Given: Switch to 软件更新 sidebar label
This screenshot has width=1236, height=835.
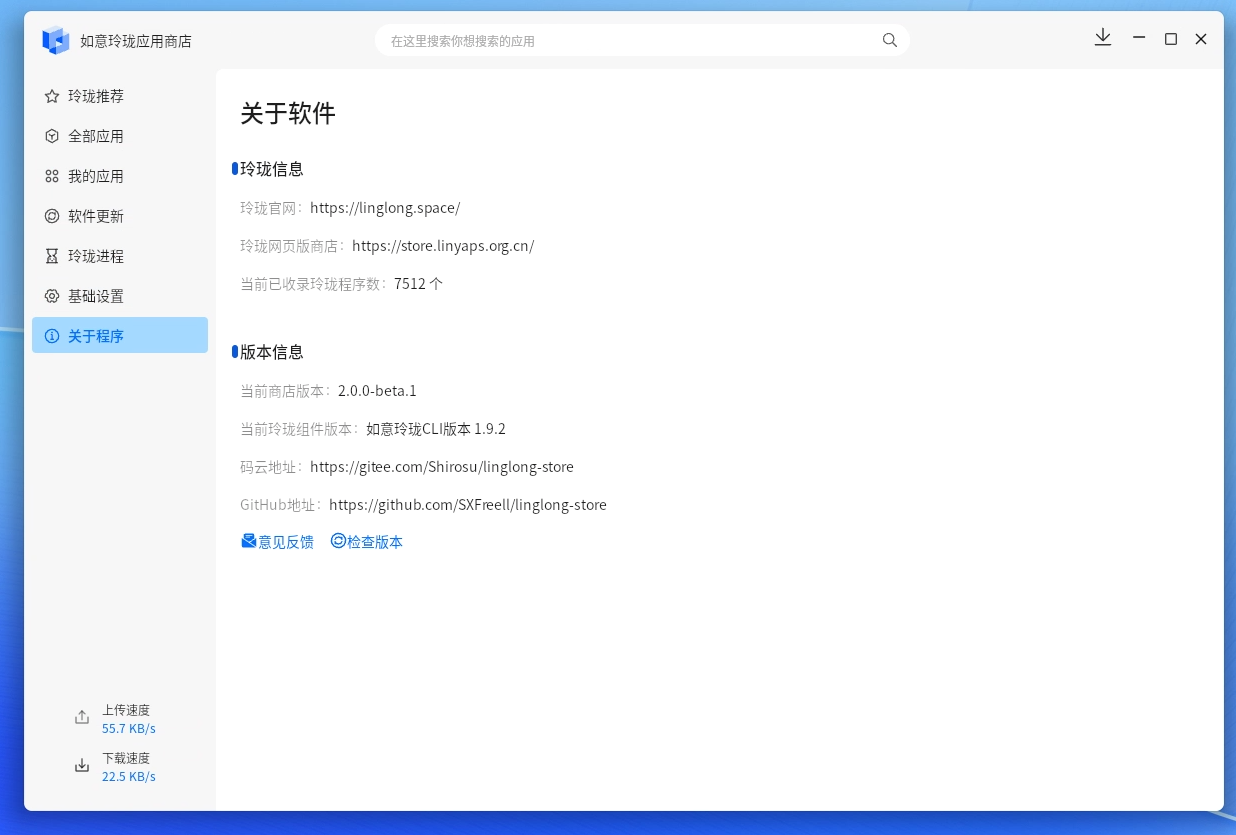Looking at the screenshot, I should point(96,216).
